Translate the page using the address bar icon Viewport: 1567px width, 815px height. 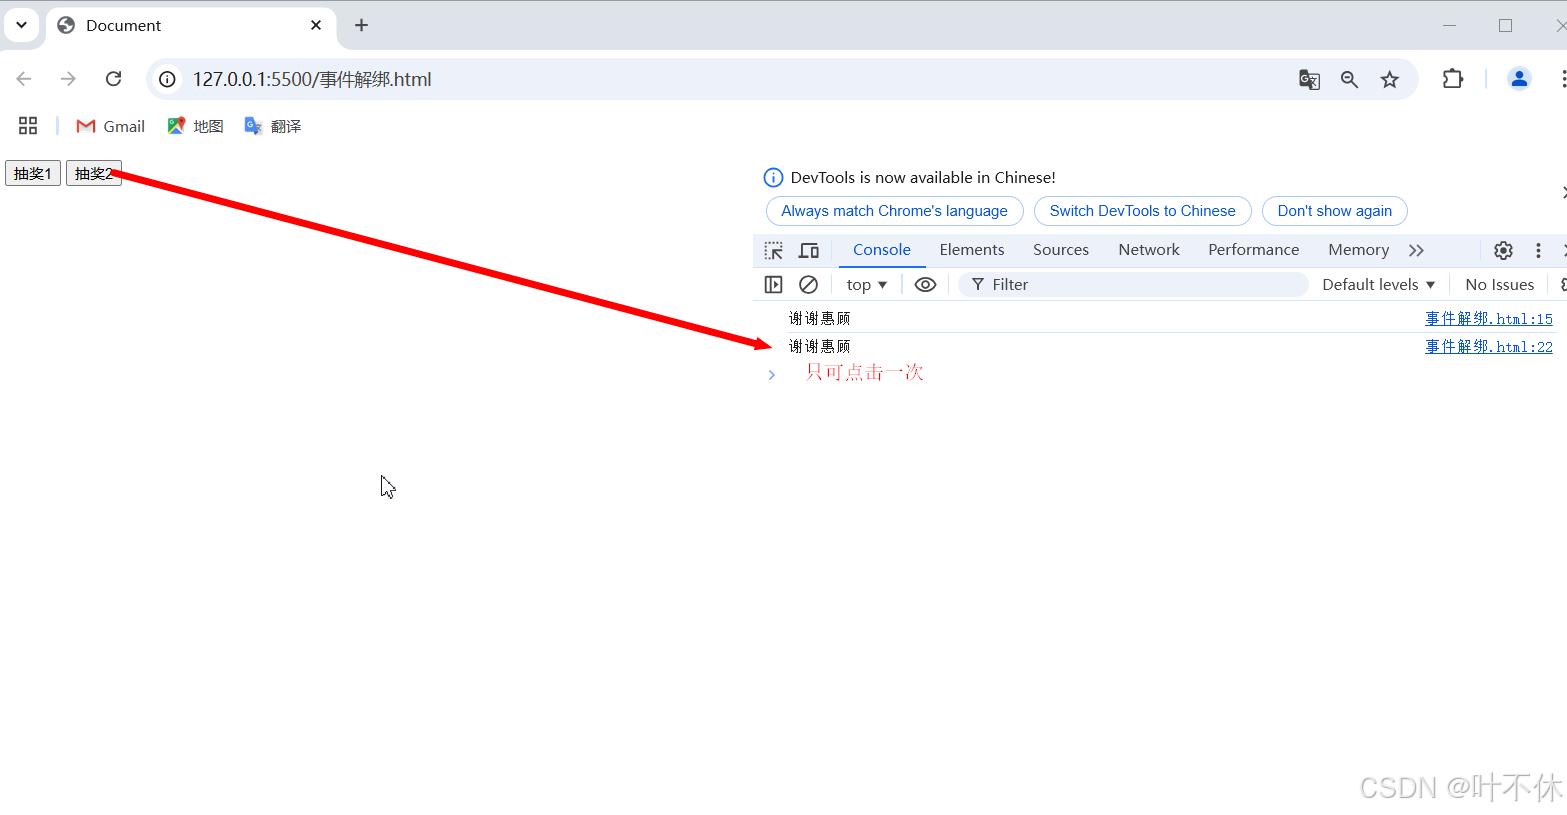coord(1309,79)
